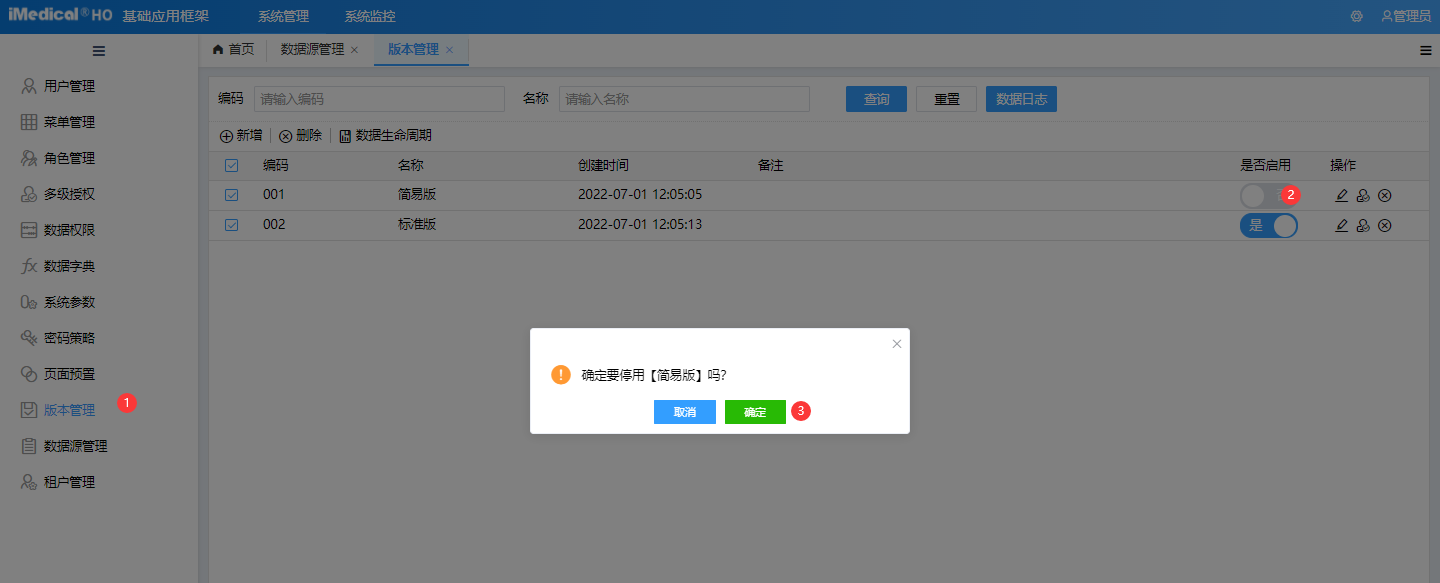Click the 新增 add icon in toolbar

click(x=226, y=136)
